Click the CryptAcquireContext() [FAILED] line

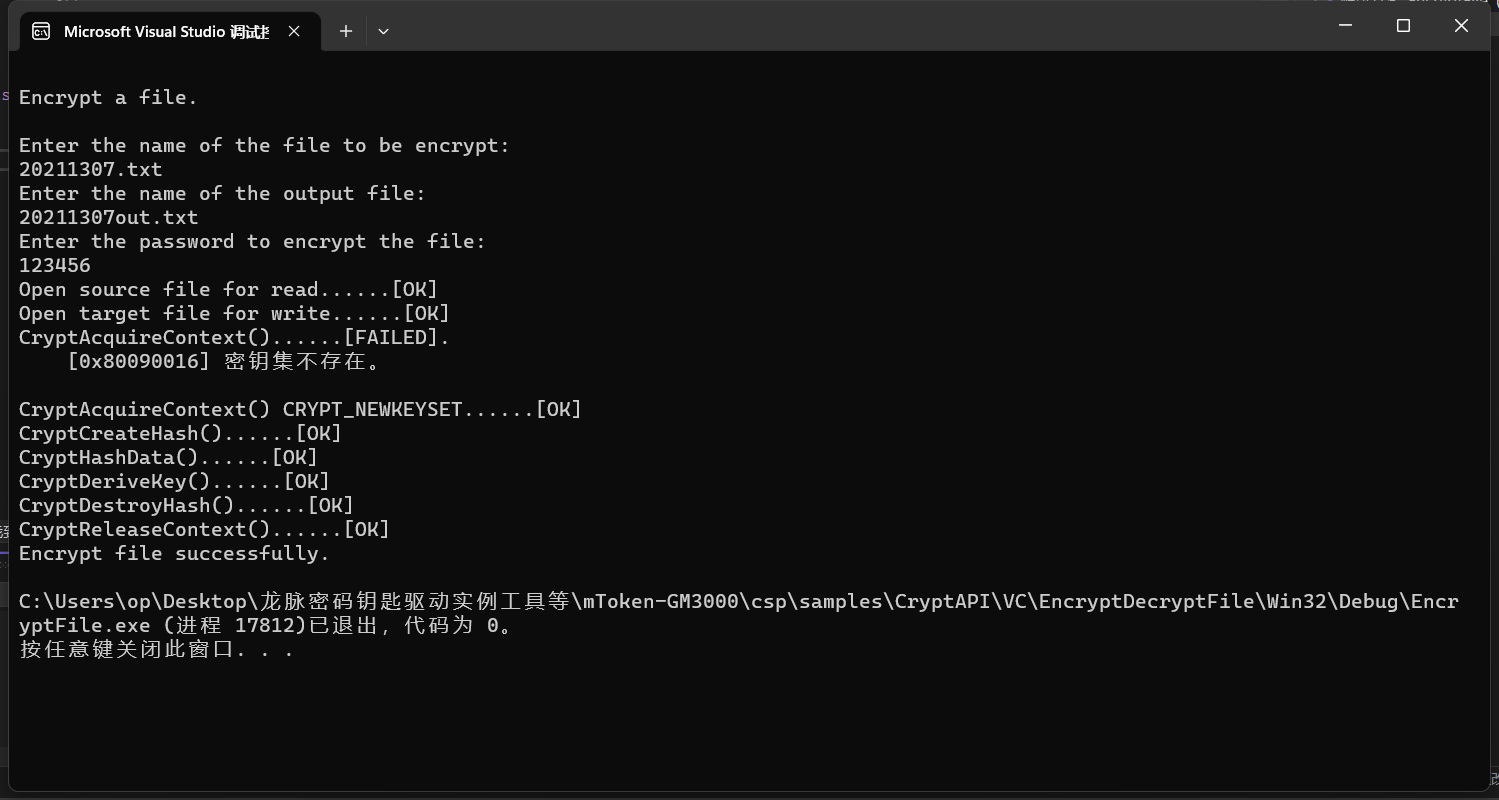[234, 337]
